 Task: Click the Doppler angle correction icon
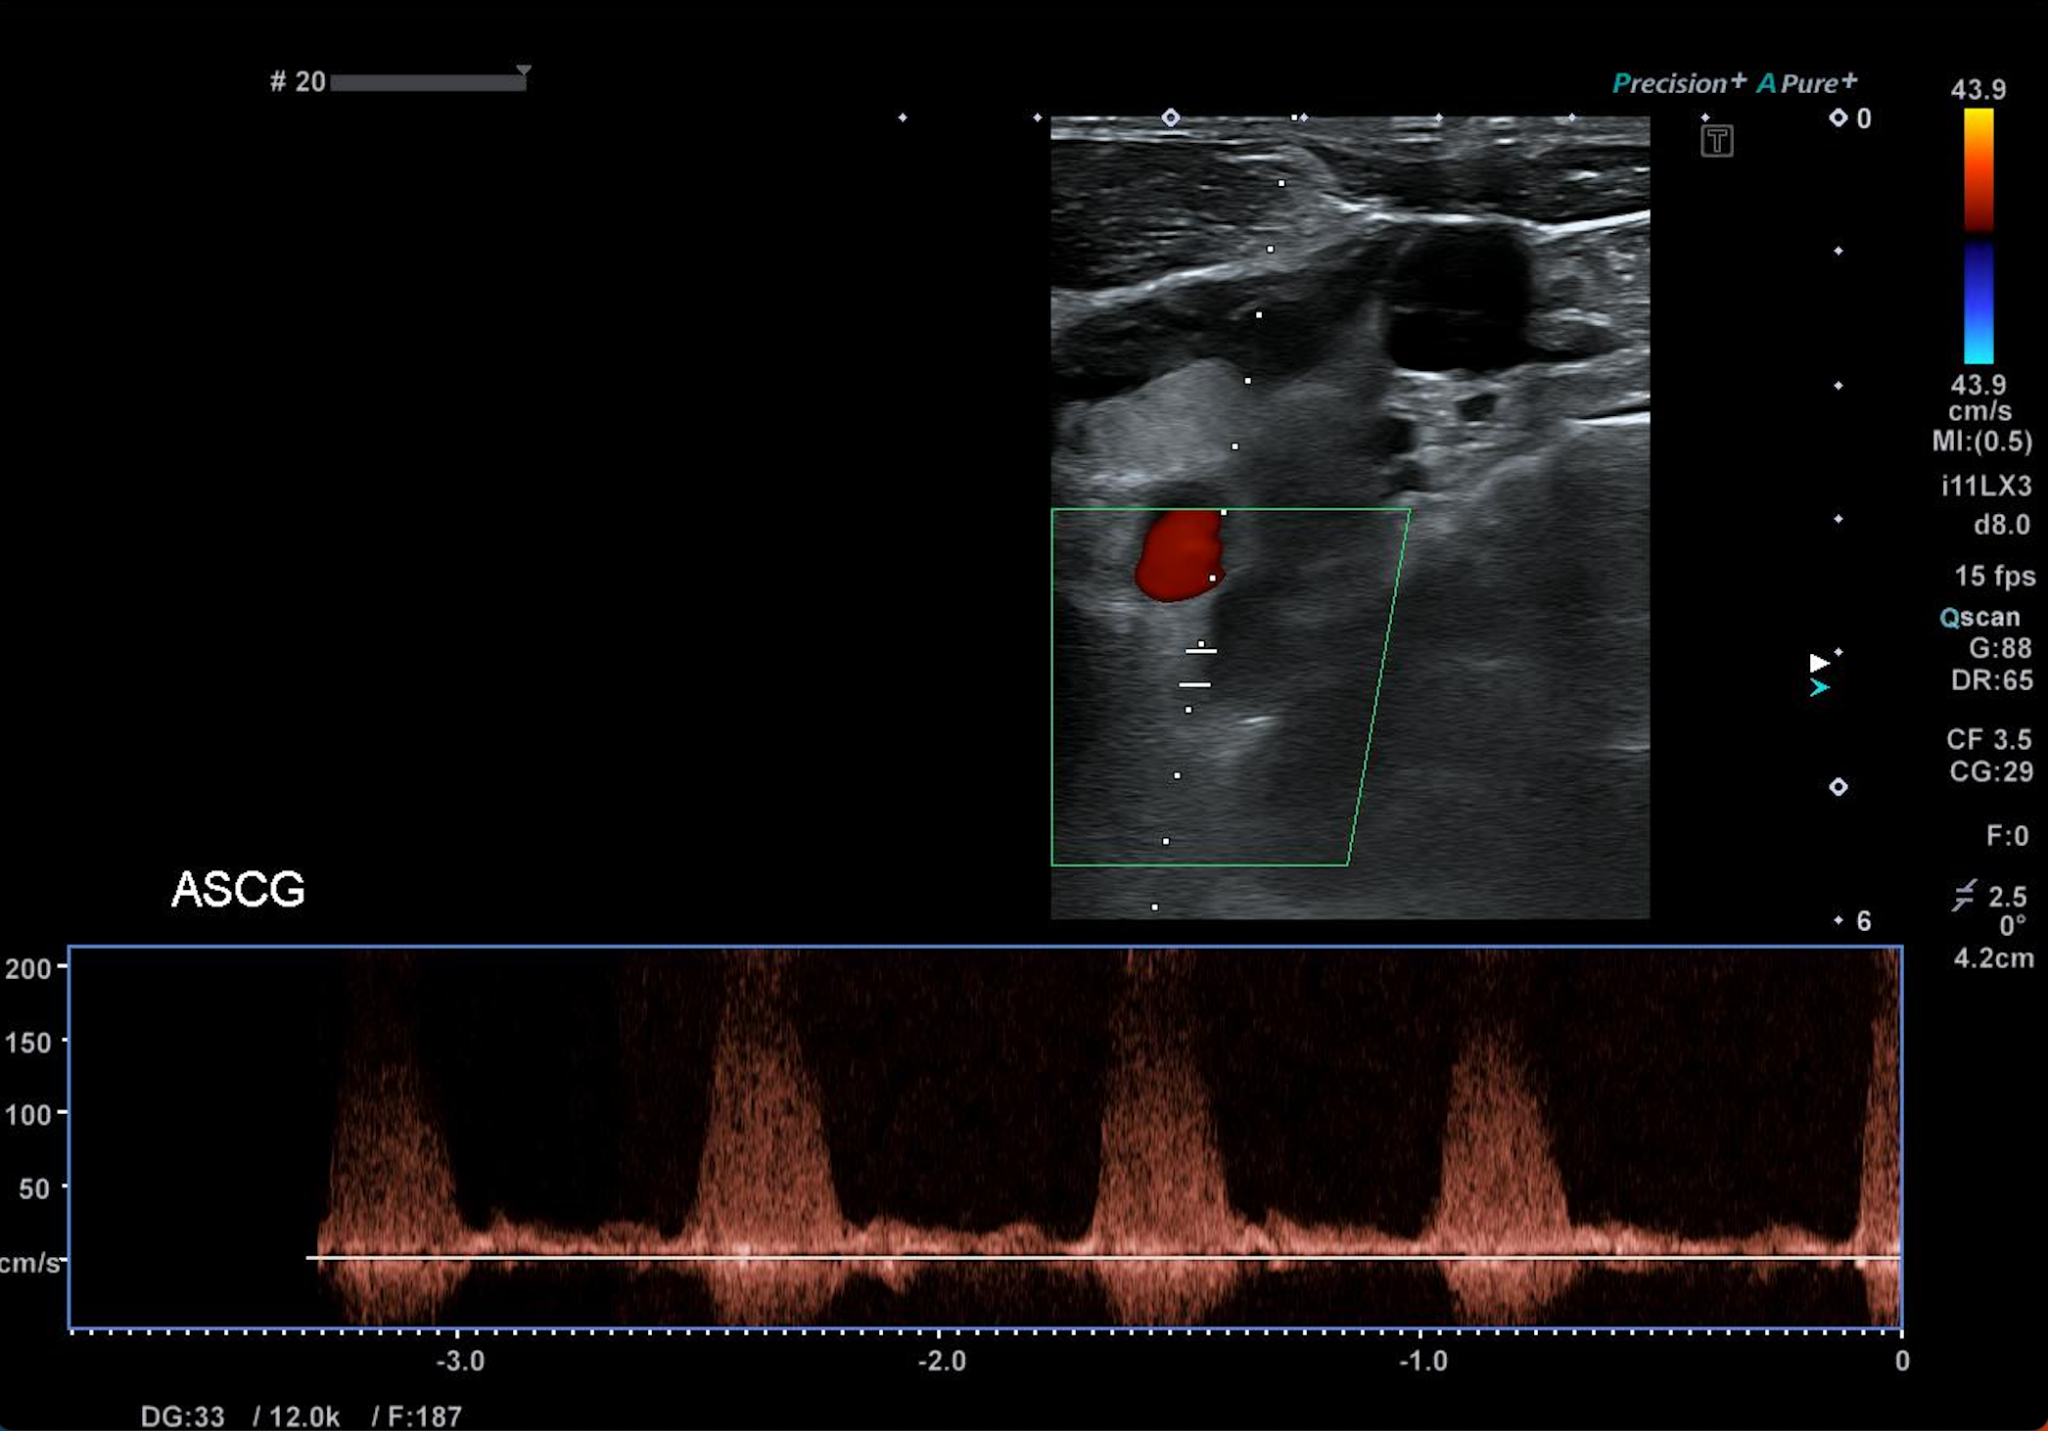click(x=1964, y=895)
